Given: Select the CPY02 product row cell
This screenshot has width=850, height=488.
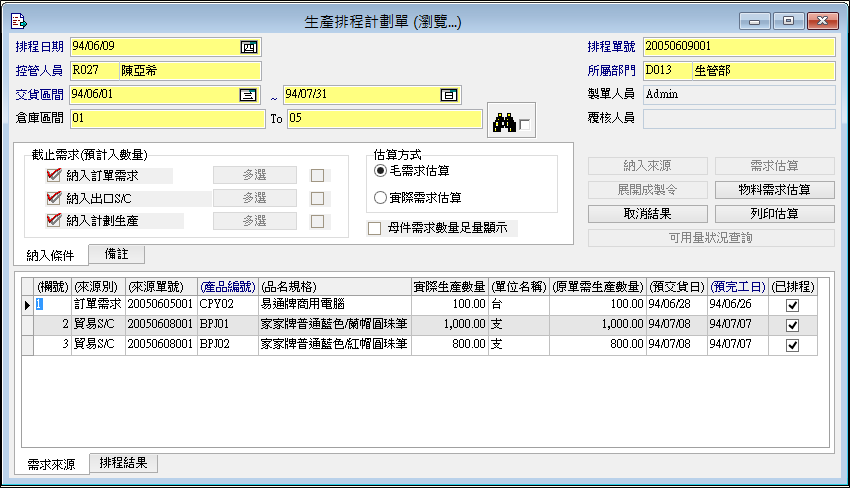Looking at the screenshot, I should 226,304.
